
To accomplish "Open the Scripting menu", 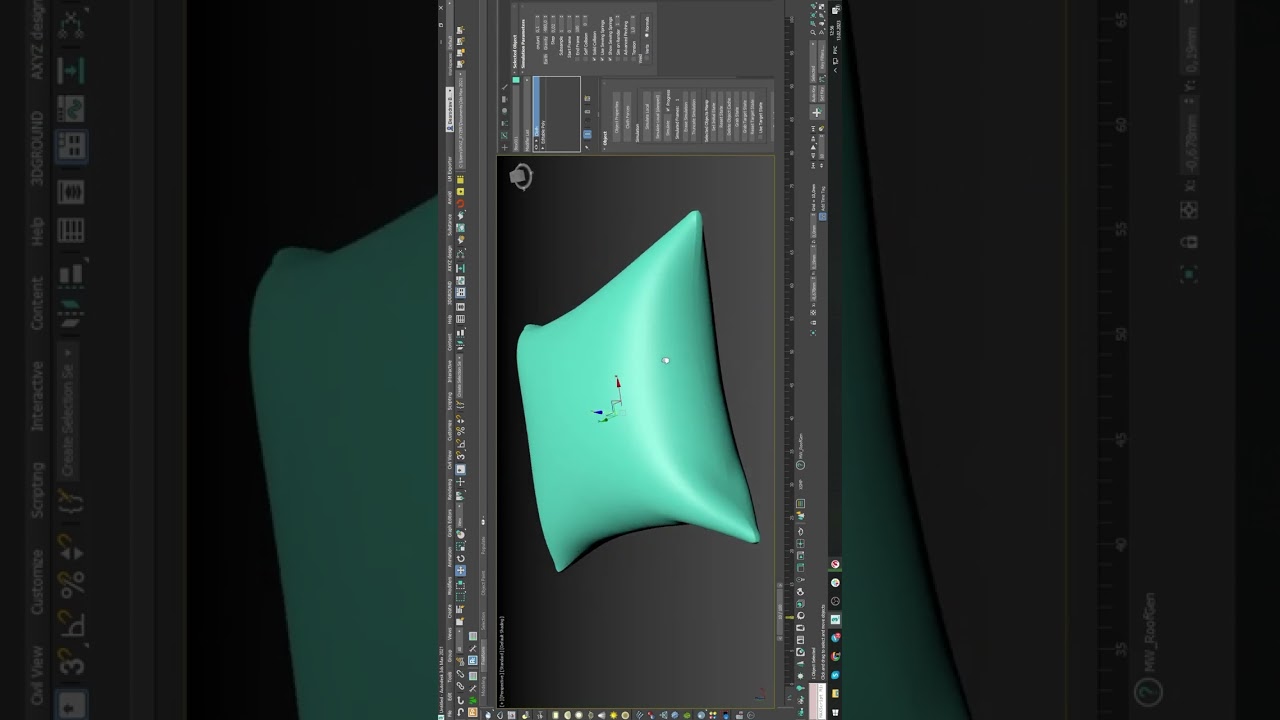I will tap(450, 400).
